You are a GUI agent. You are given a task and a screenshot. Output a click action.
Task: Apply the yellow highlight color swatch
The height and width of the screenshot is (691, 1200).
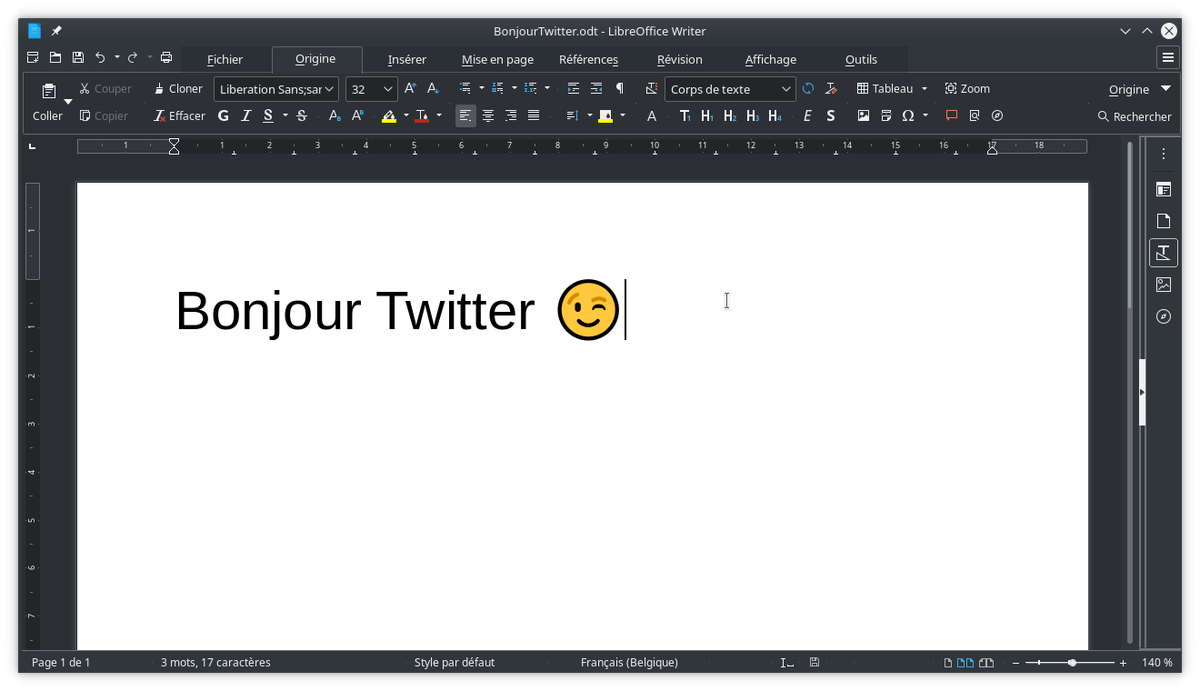click(389, 116)
